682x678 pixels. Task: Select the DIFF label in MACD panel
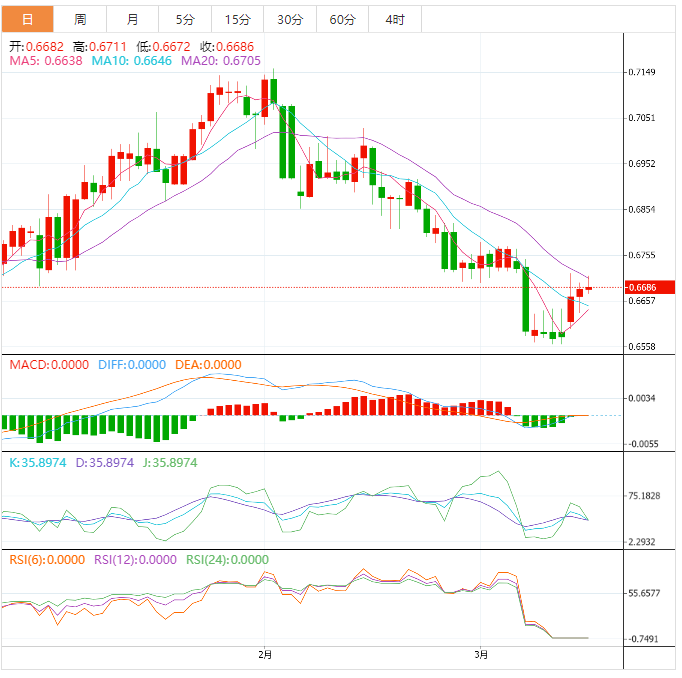click(132, 365)
